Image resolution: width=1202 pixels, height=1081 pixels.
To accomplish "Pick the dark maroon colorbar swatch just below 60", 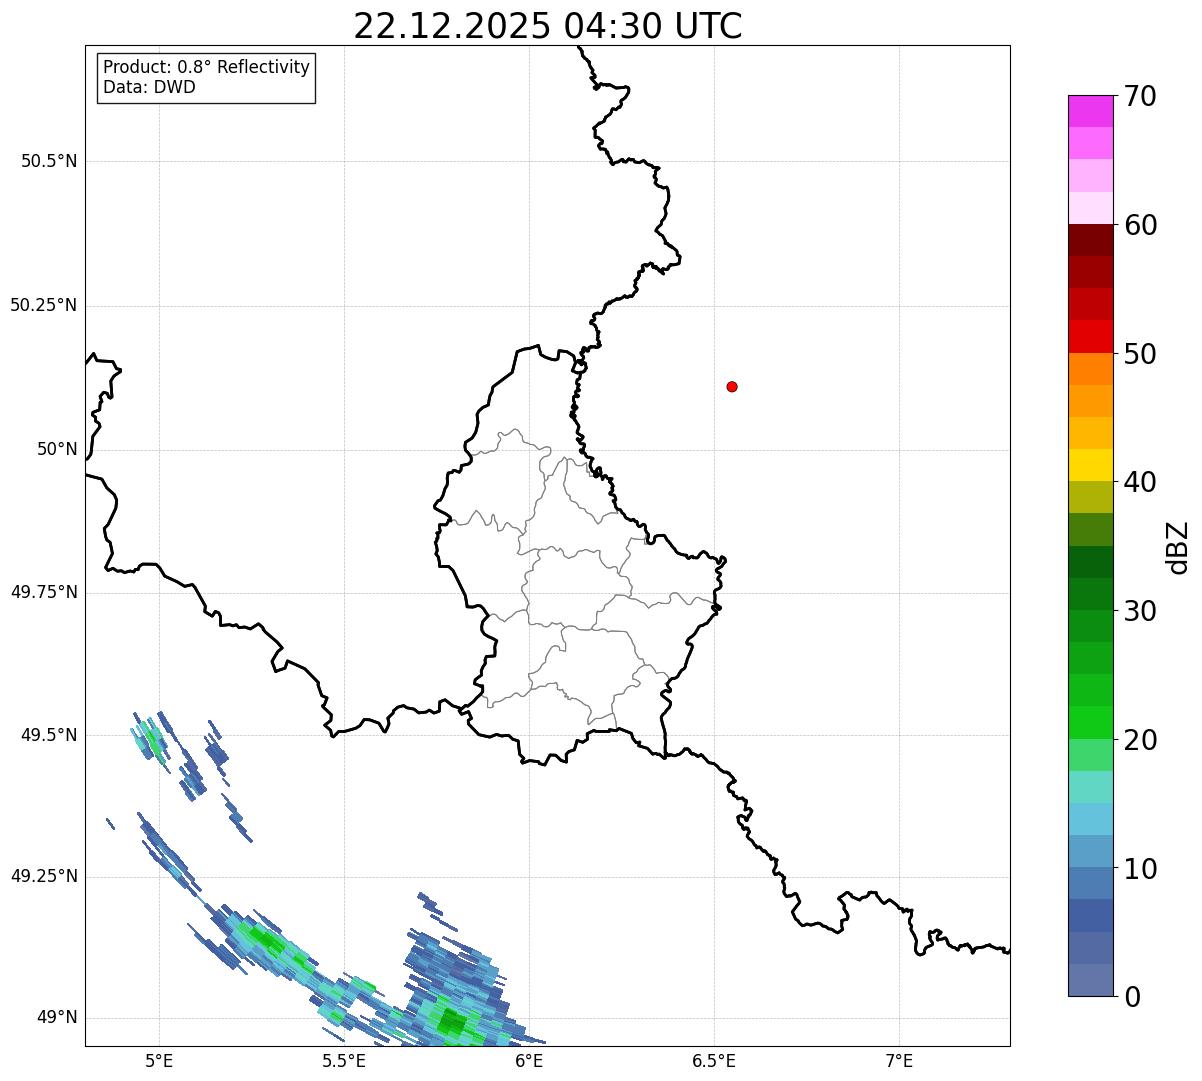I will click(x=1090, y=240).
